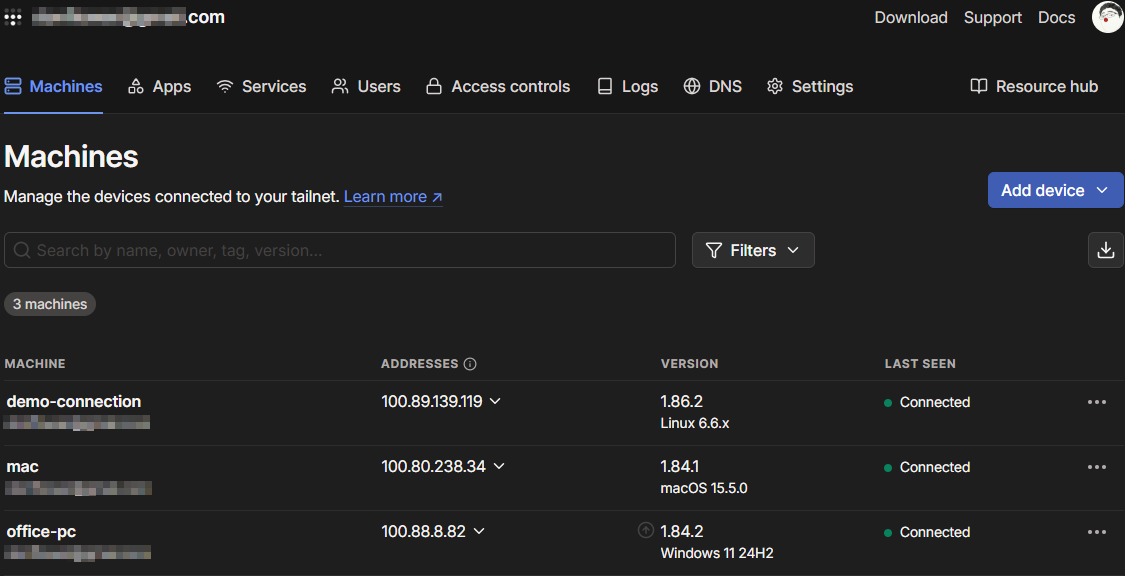The height and width of the screenshot is (576, 1125).
Task: Click update available icon for office-pc
Action: click(646, 531)
